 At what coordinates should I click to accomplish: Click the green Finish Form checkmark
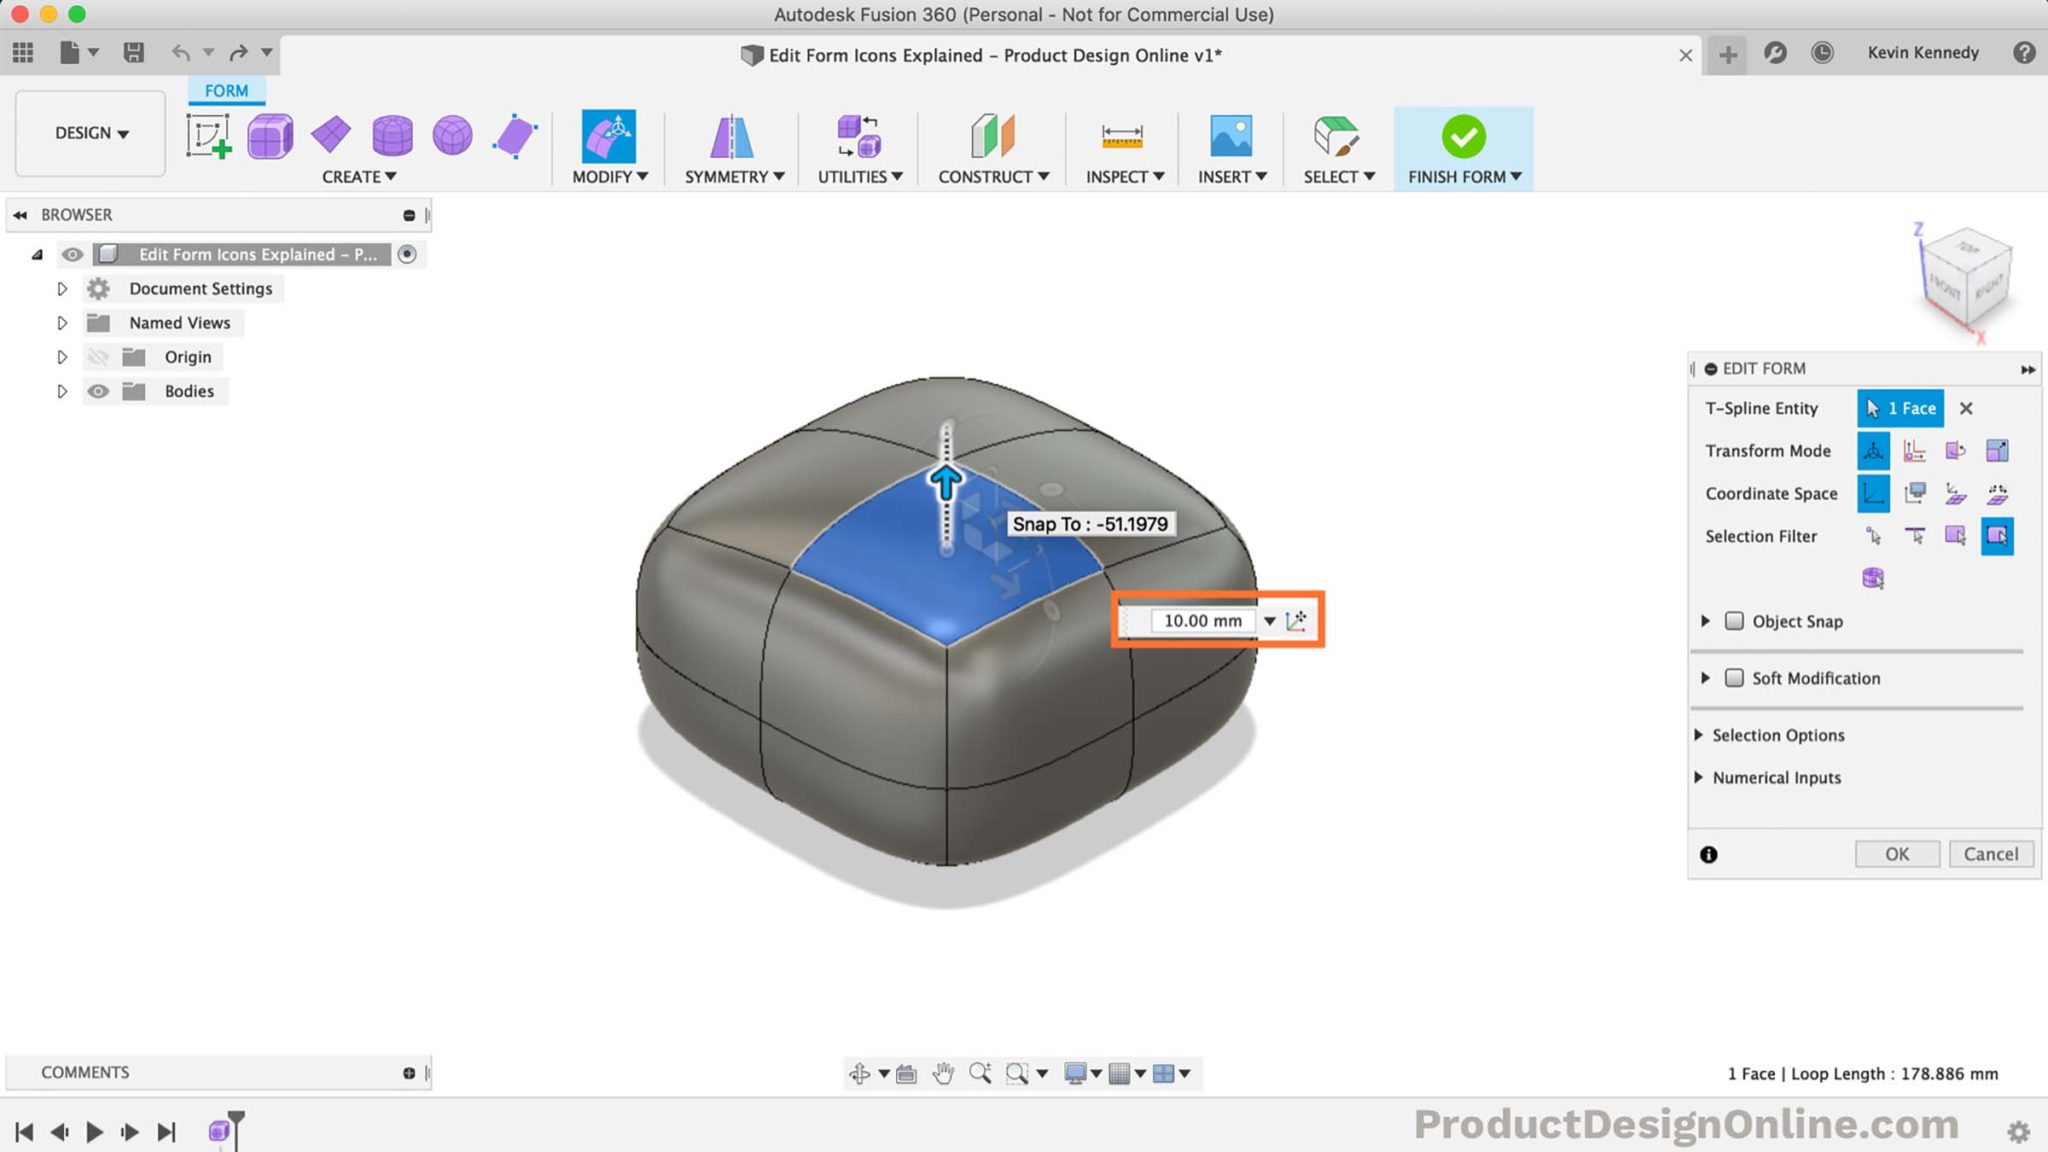pos(1463,135)
